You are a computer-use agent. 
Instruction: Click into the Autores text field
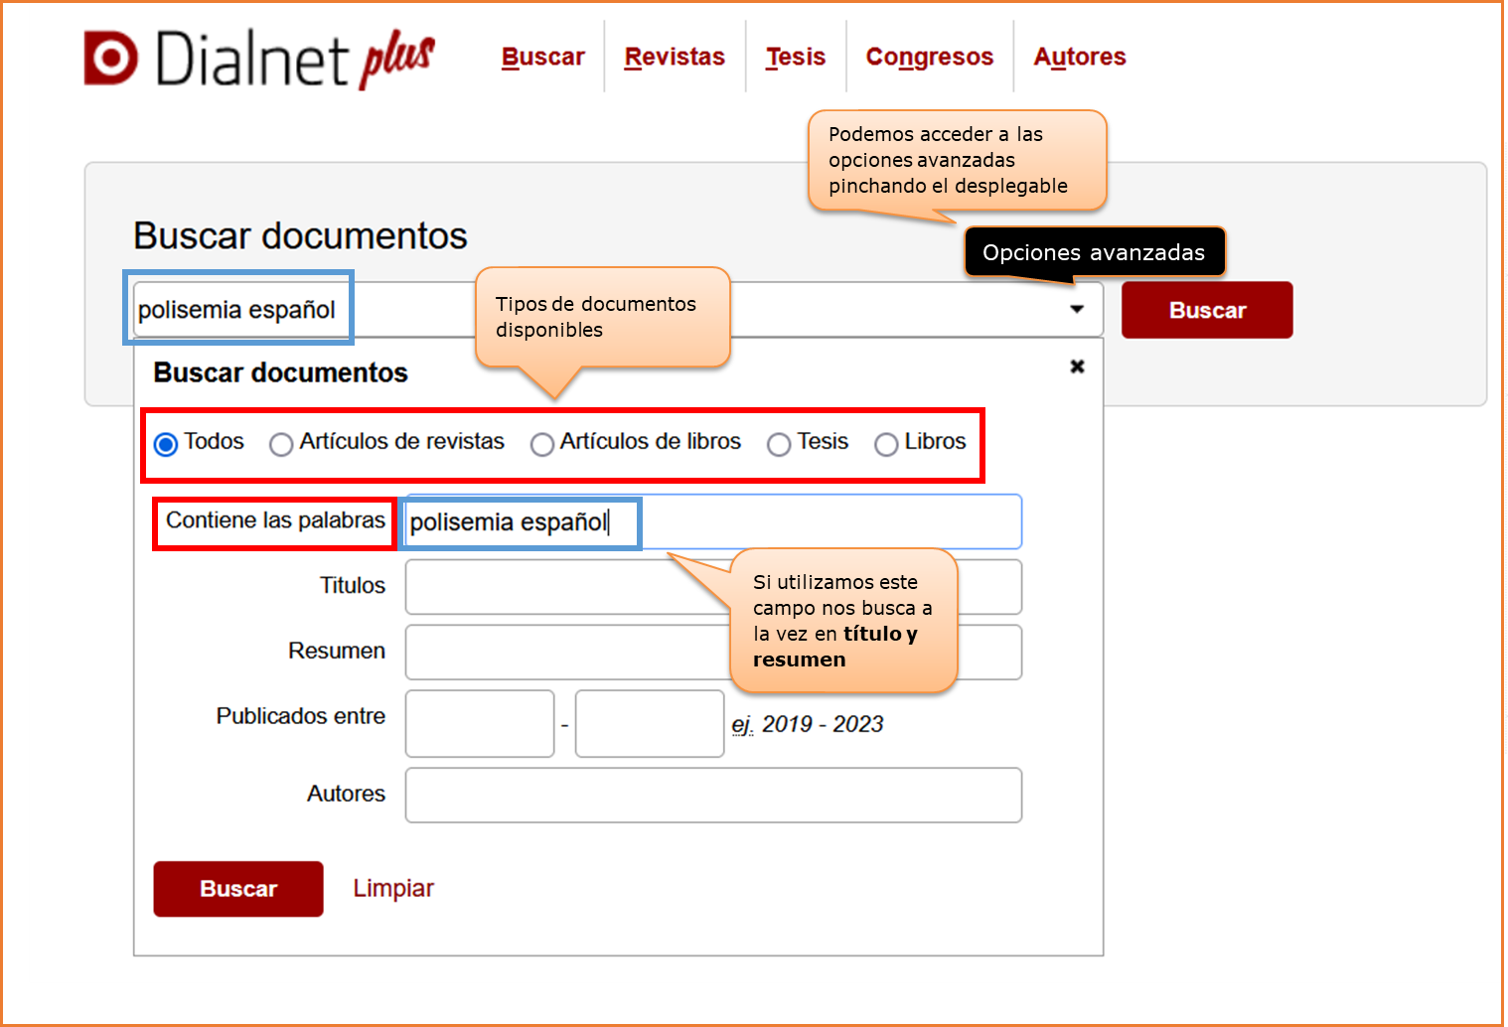coord(713,795)
